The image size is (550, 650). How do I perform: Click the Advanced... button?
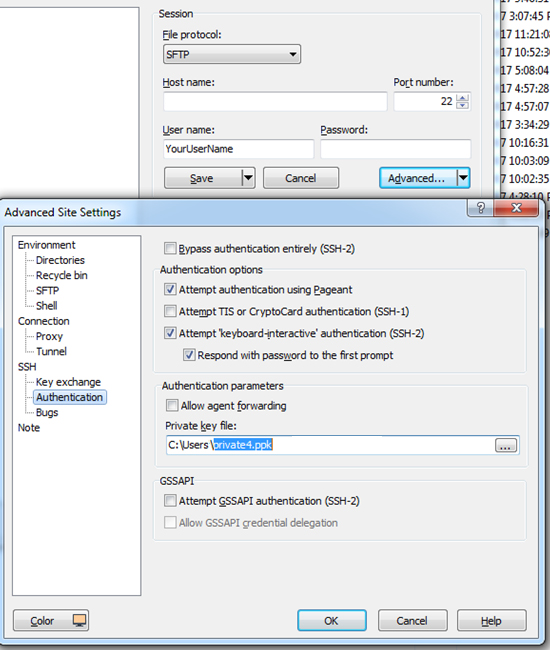pos(418,178)
